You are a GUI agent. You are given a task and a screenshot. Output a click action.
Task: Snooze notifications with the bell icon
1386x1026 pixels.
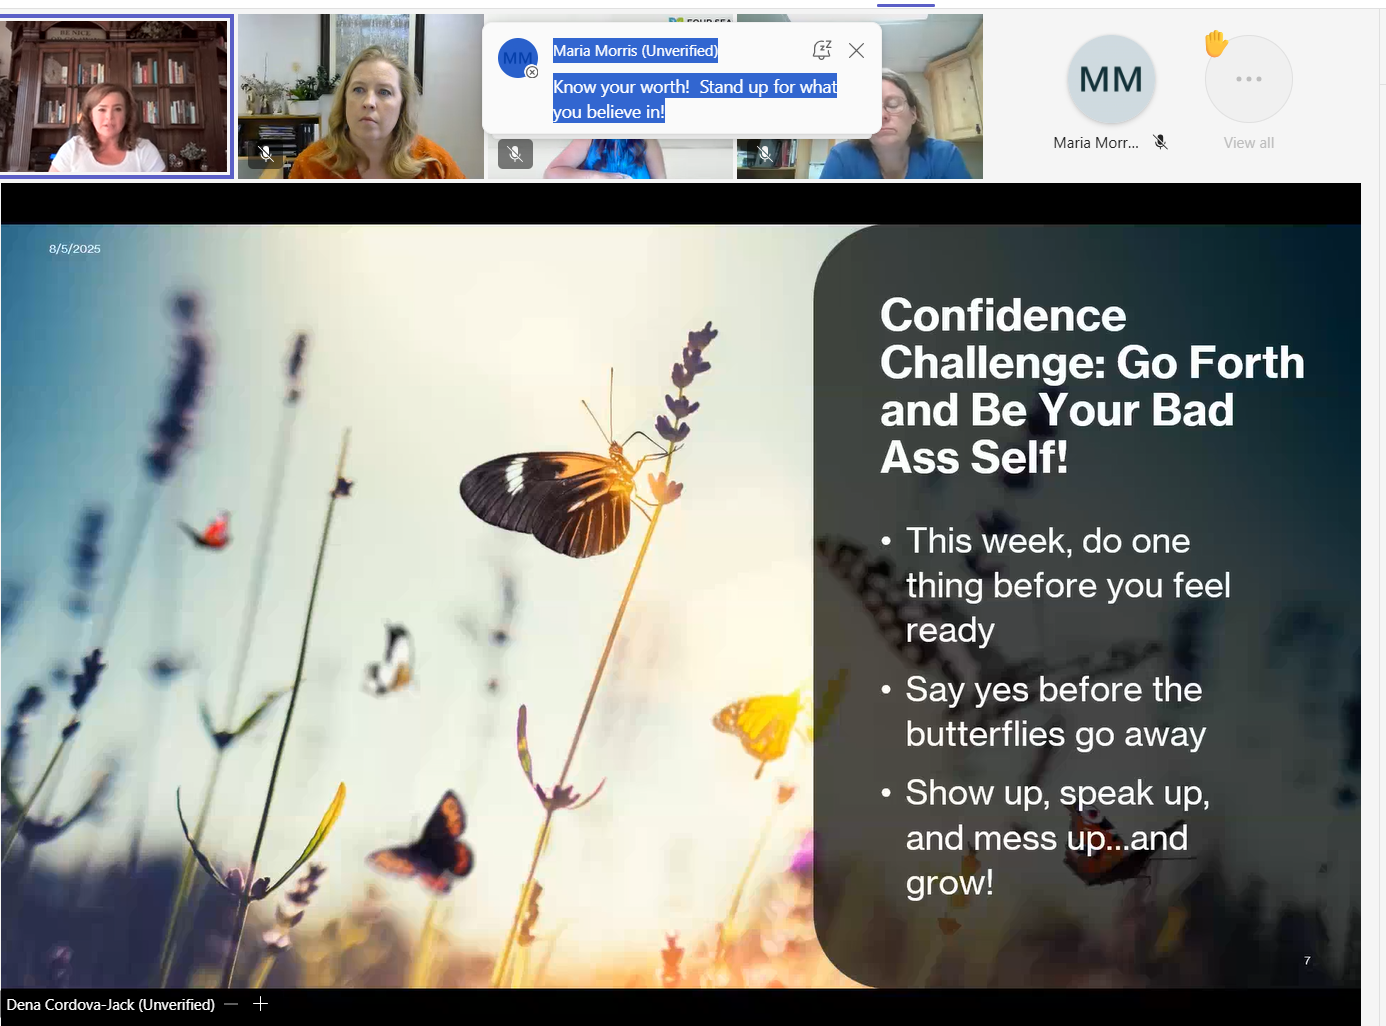(822, 50)
